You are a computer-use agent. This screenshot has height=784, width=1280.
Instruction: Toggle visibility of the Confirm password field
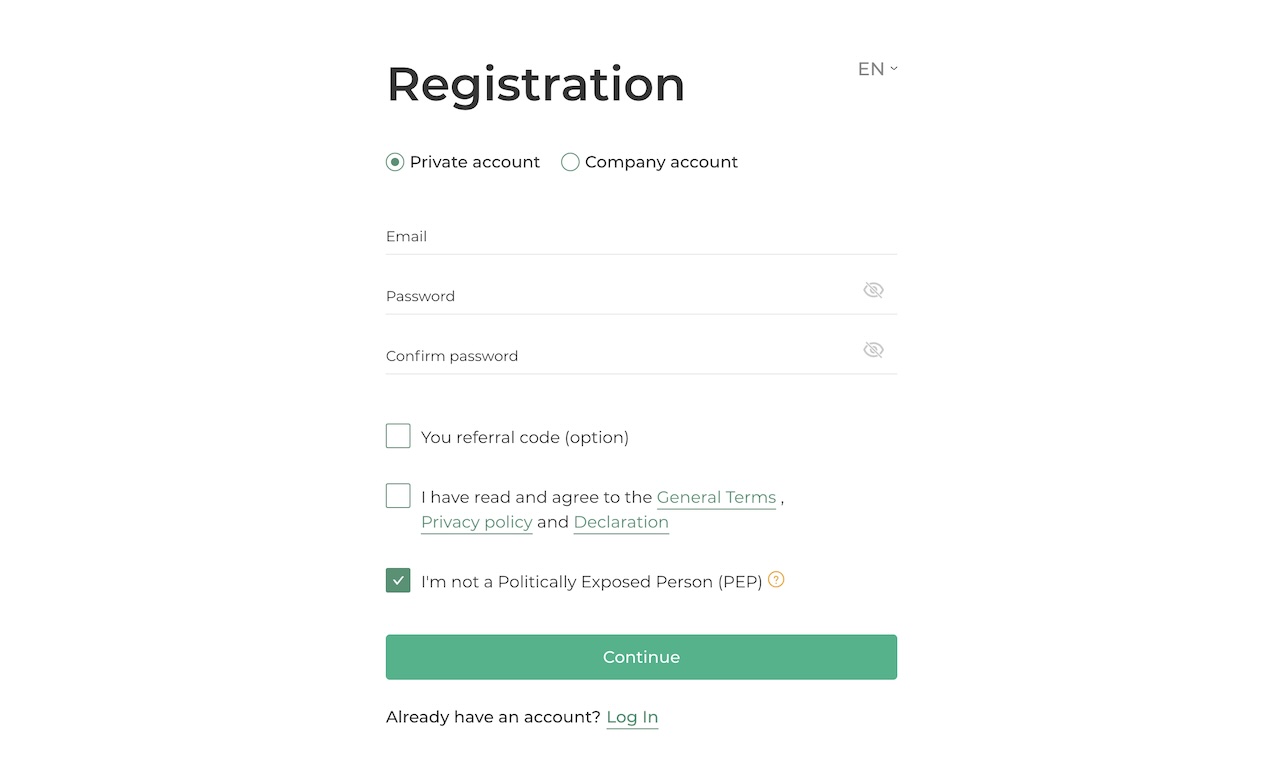coord(873,350)
